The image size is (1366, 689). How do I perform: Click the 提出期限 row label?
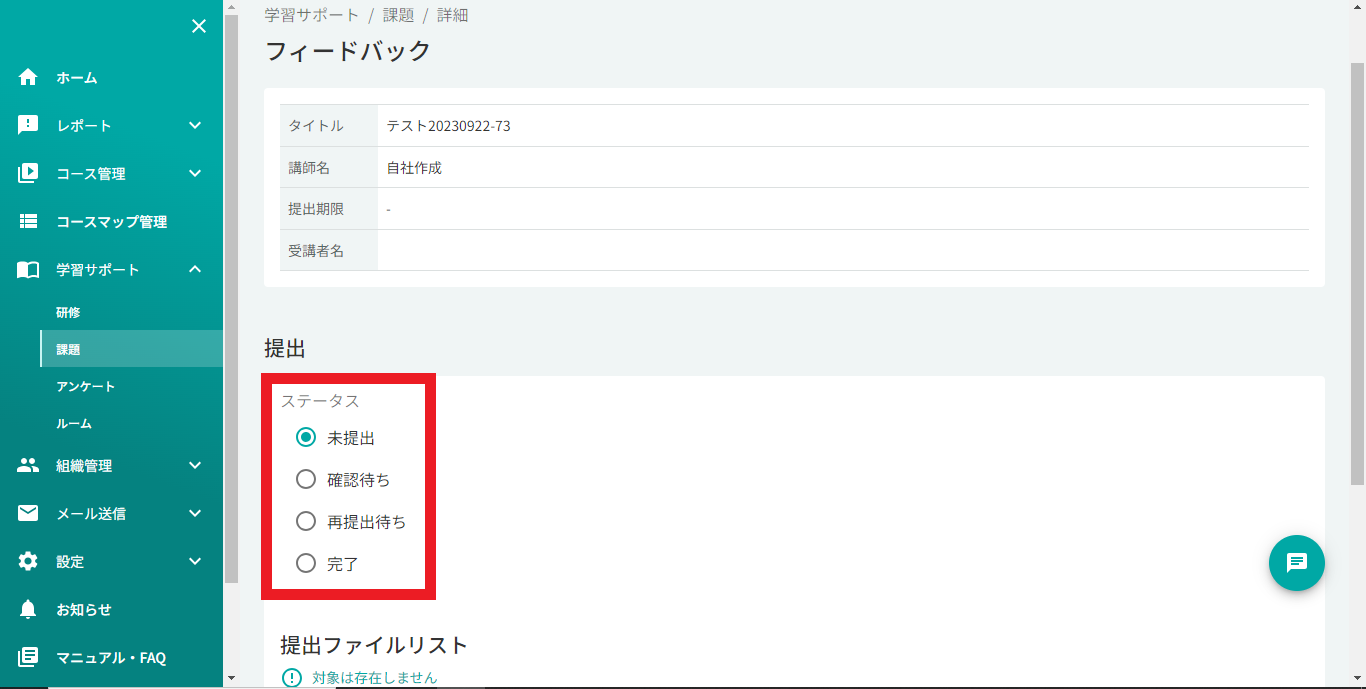[316, 209]
